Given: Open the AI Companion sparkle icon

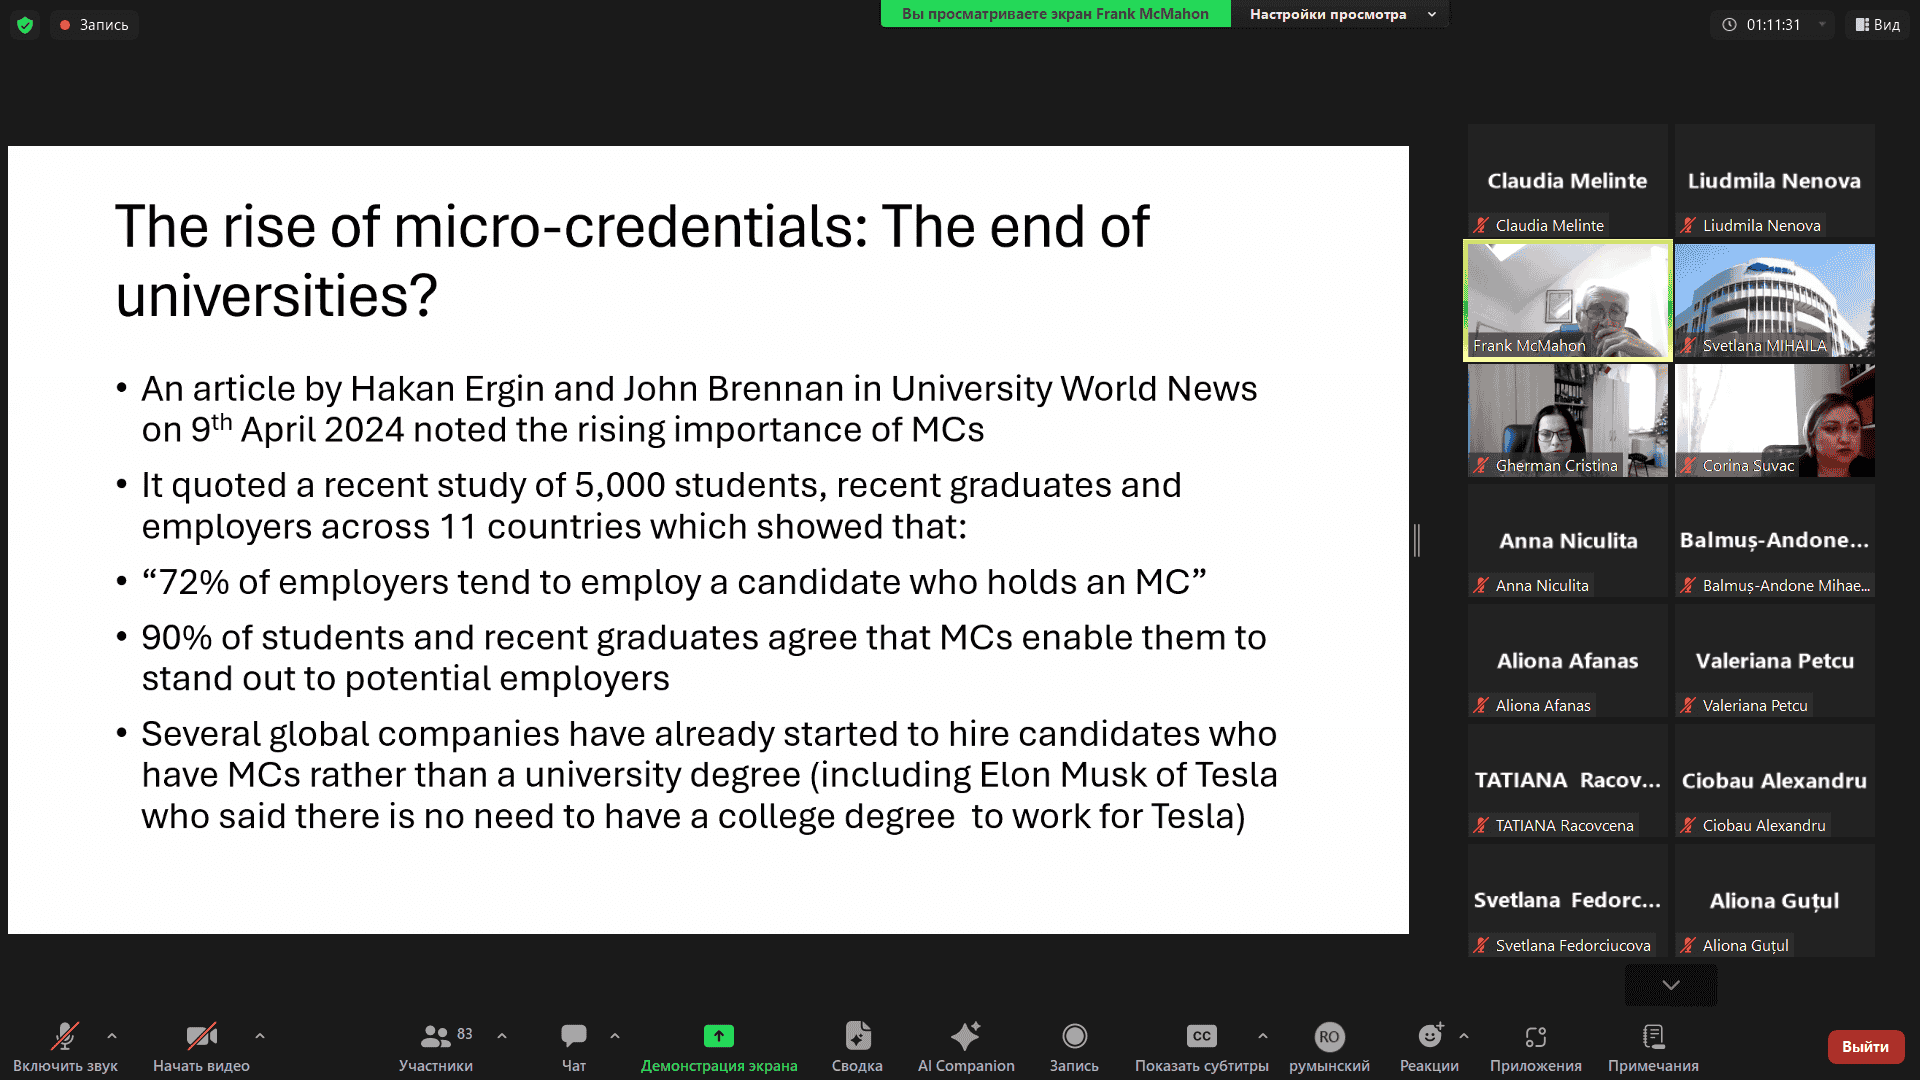Looking at the screenshot, I should point(965,1036).
